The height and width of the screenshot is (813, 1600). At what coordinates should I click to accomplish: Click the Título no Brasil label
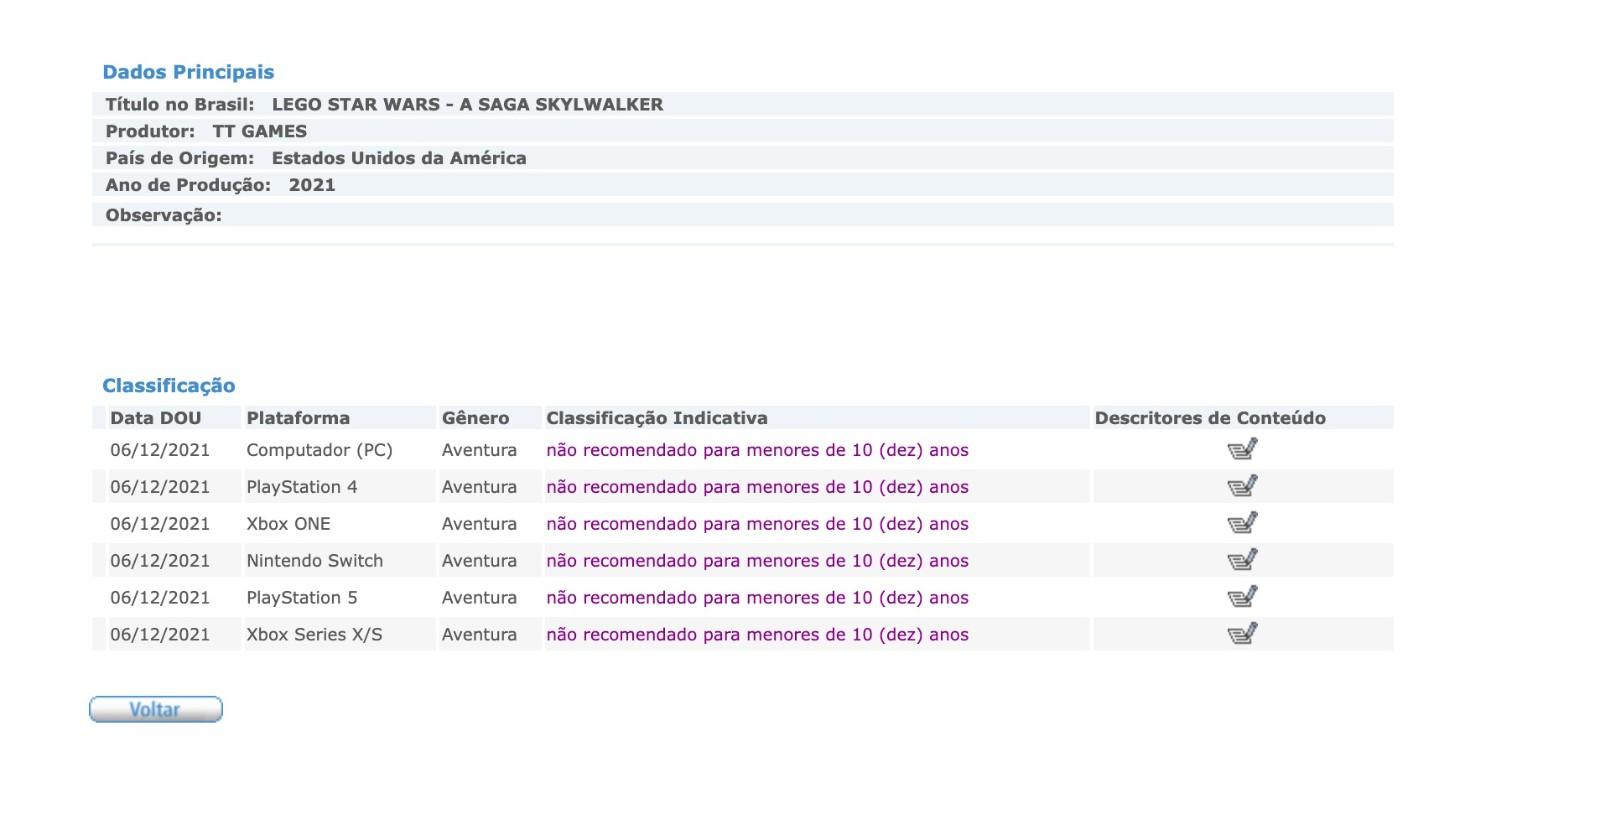point(180,104)
